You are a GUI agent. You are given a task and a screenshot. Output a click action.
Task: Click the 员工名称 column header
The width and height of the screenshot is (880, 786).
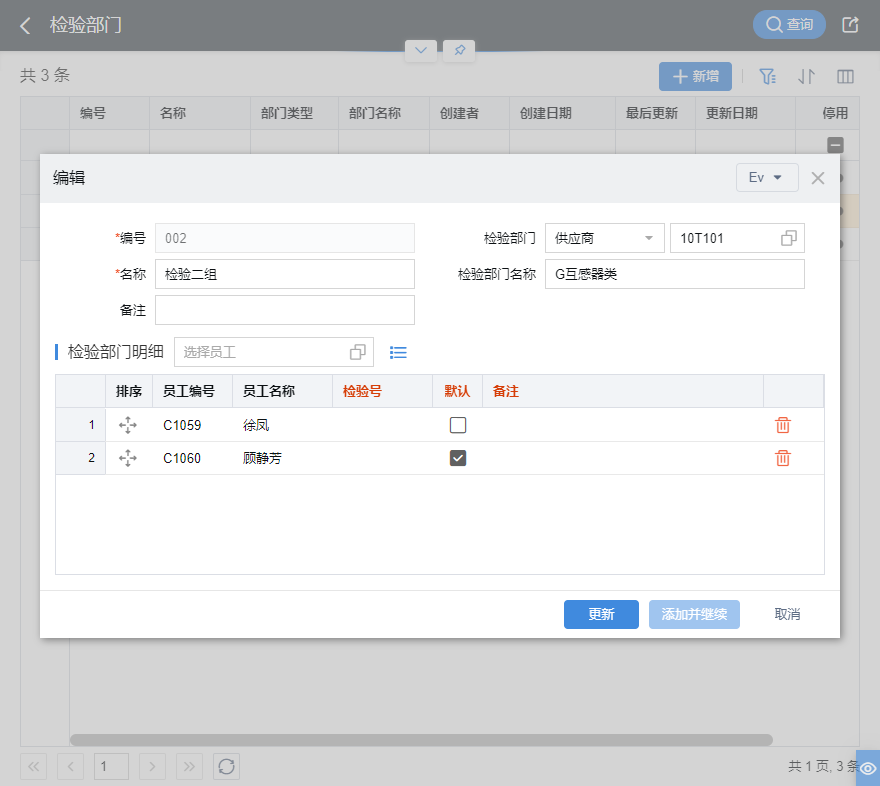pyautogui.click(x=282, y=391)
